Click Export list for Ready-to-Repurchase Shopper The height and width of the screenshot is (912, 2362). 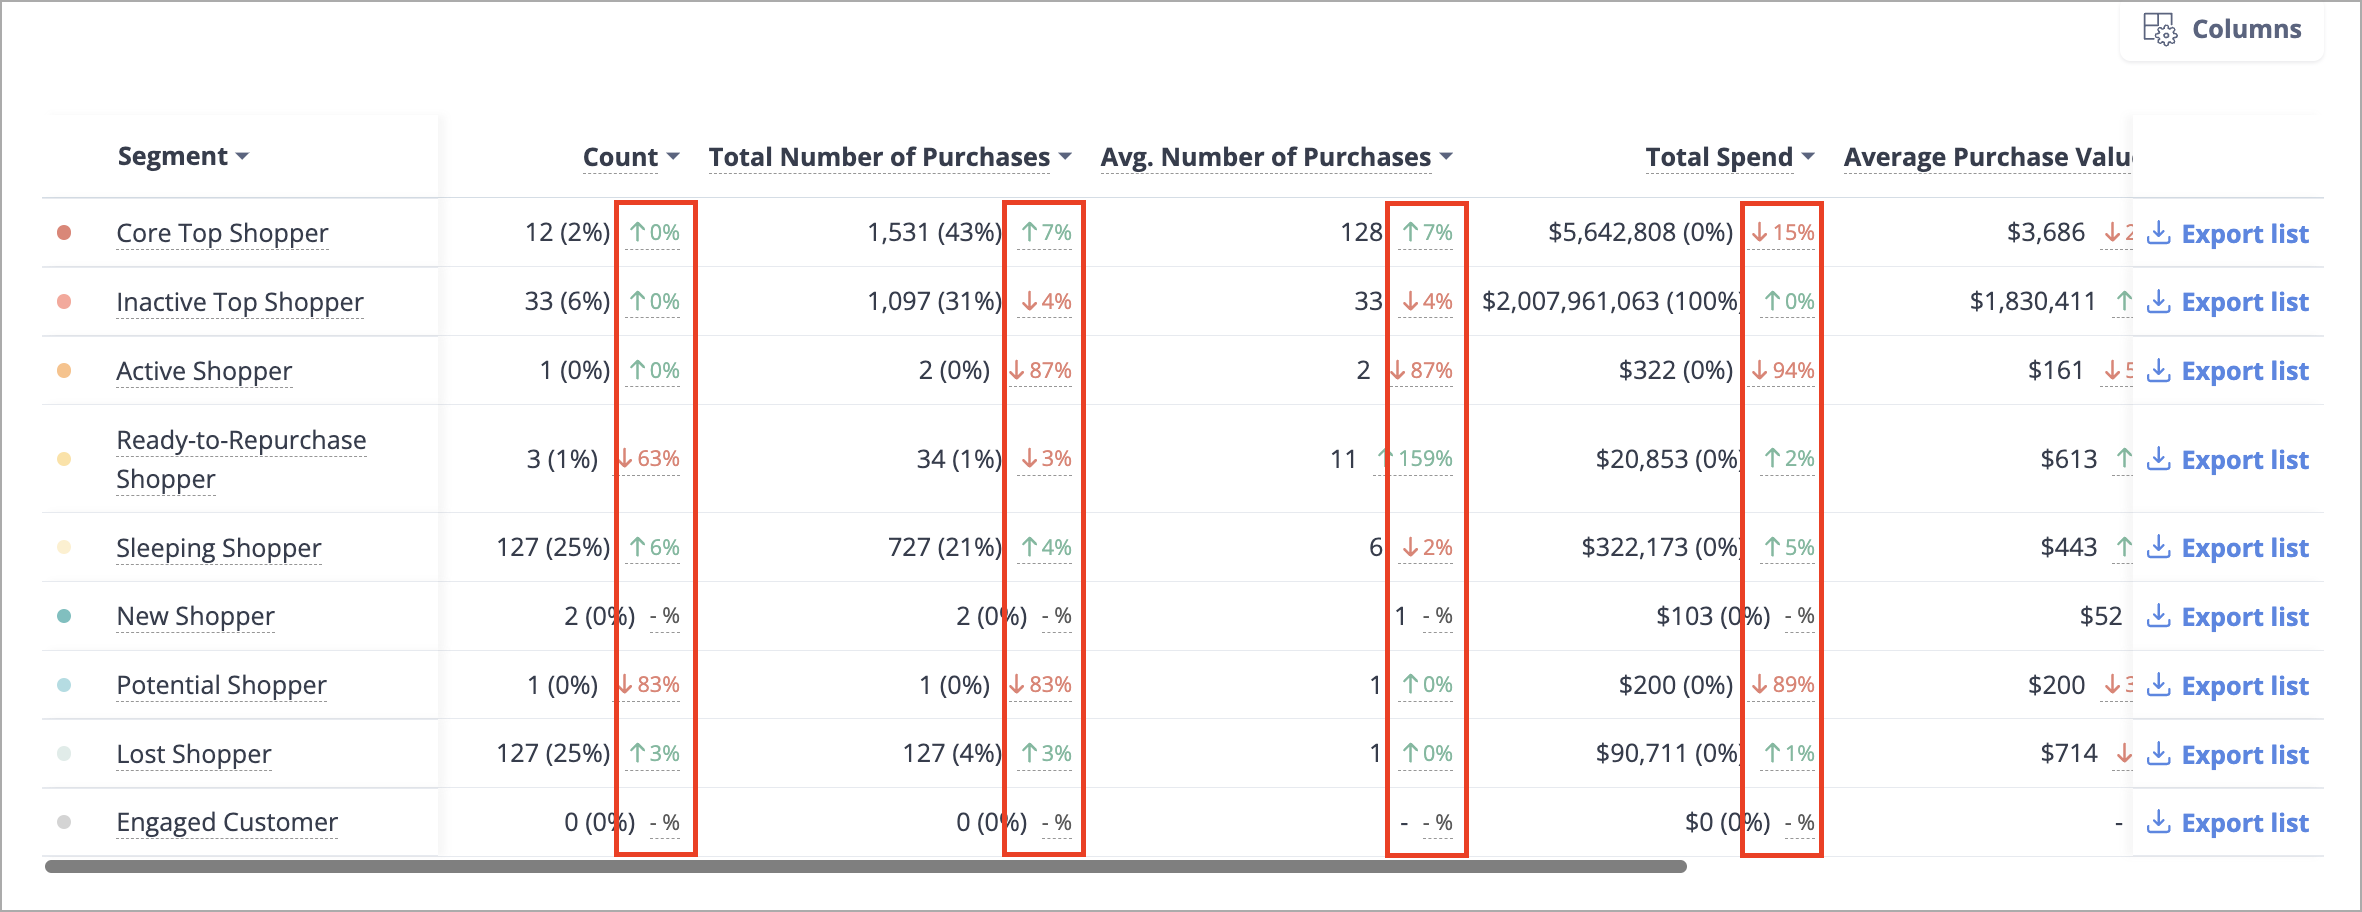pos(2245,460)
